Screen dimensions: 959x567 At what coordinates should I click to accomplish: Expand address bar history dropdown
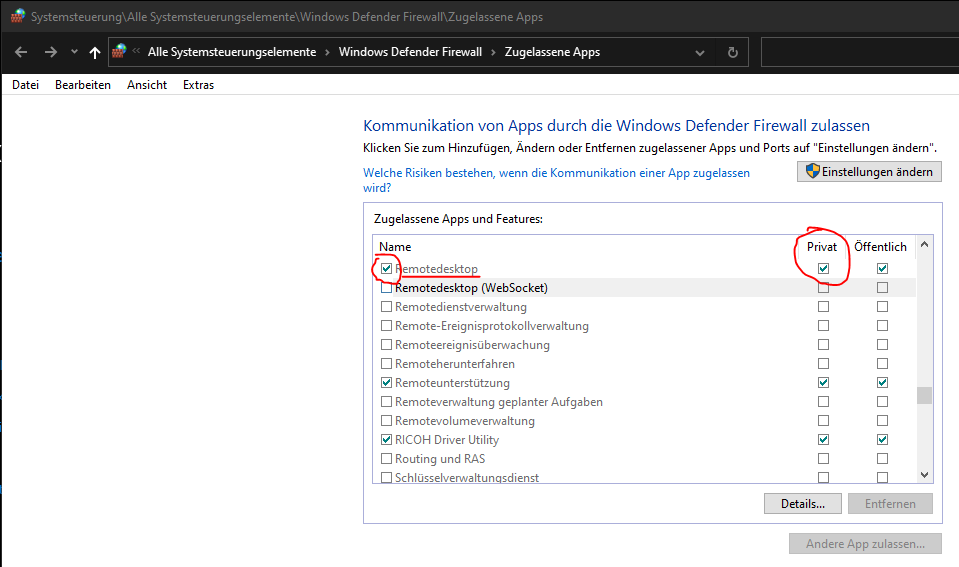click(x=700, y=53)
